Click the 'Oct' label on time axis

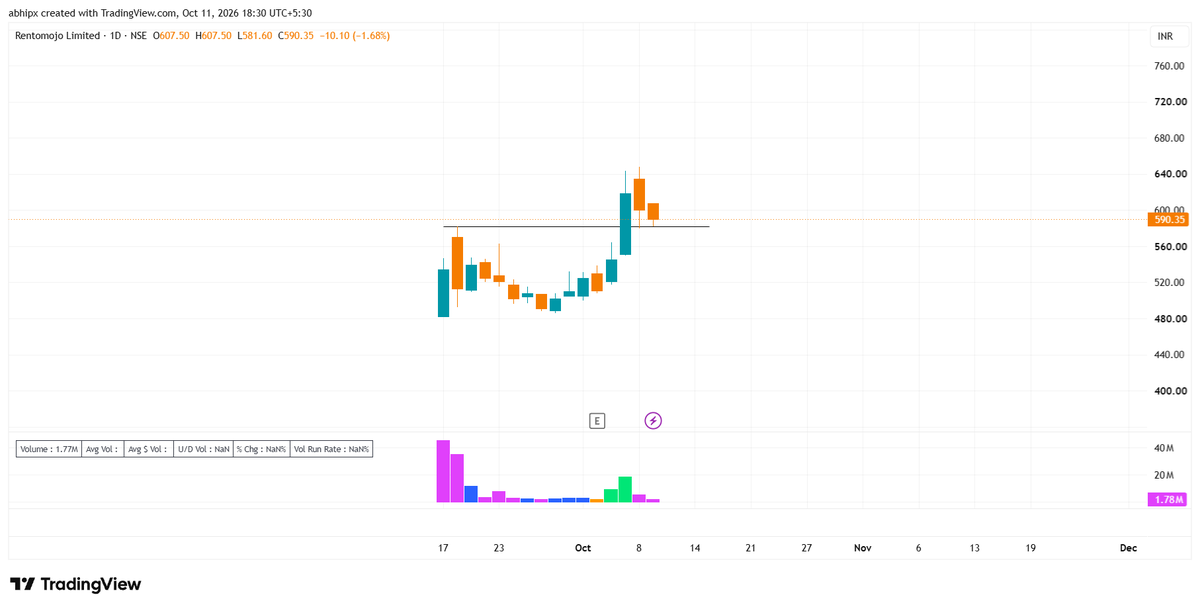coord(583,548)
